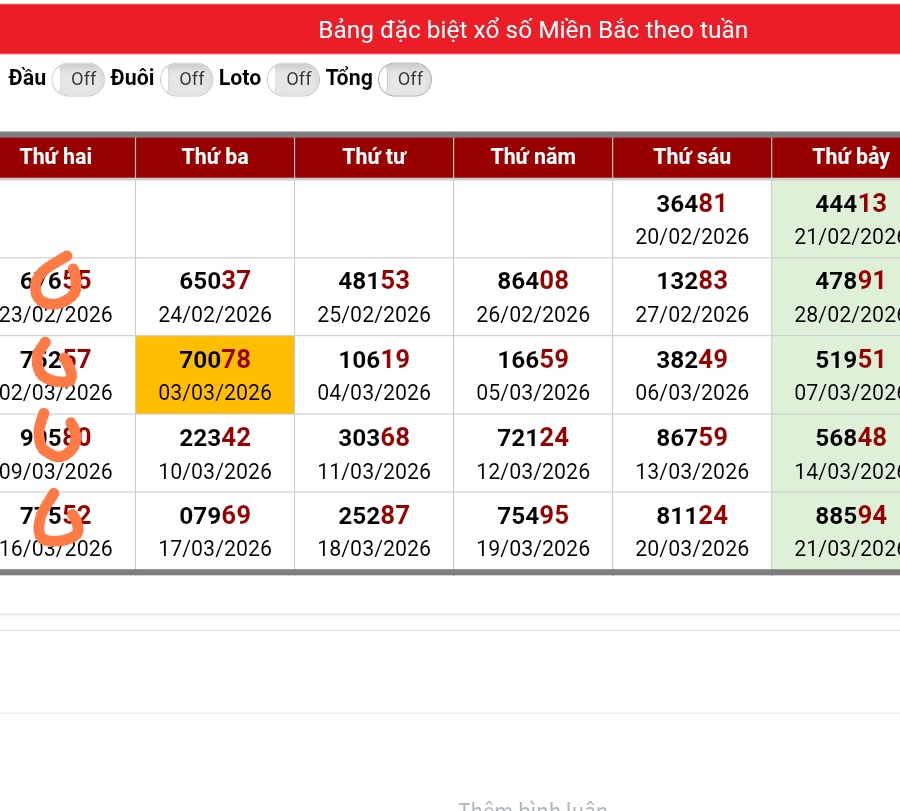Toggle the Đầu switch on
900x811 pixels.
click(78, 79)
